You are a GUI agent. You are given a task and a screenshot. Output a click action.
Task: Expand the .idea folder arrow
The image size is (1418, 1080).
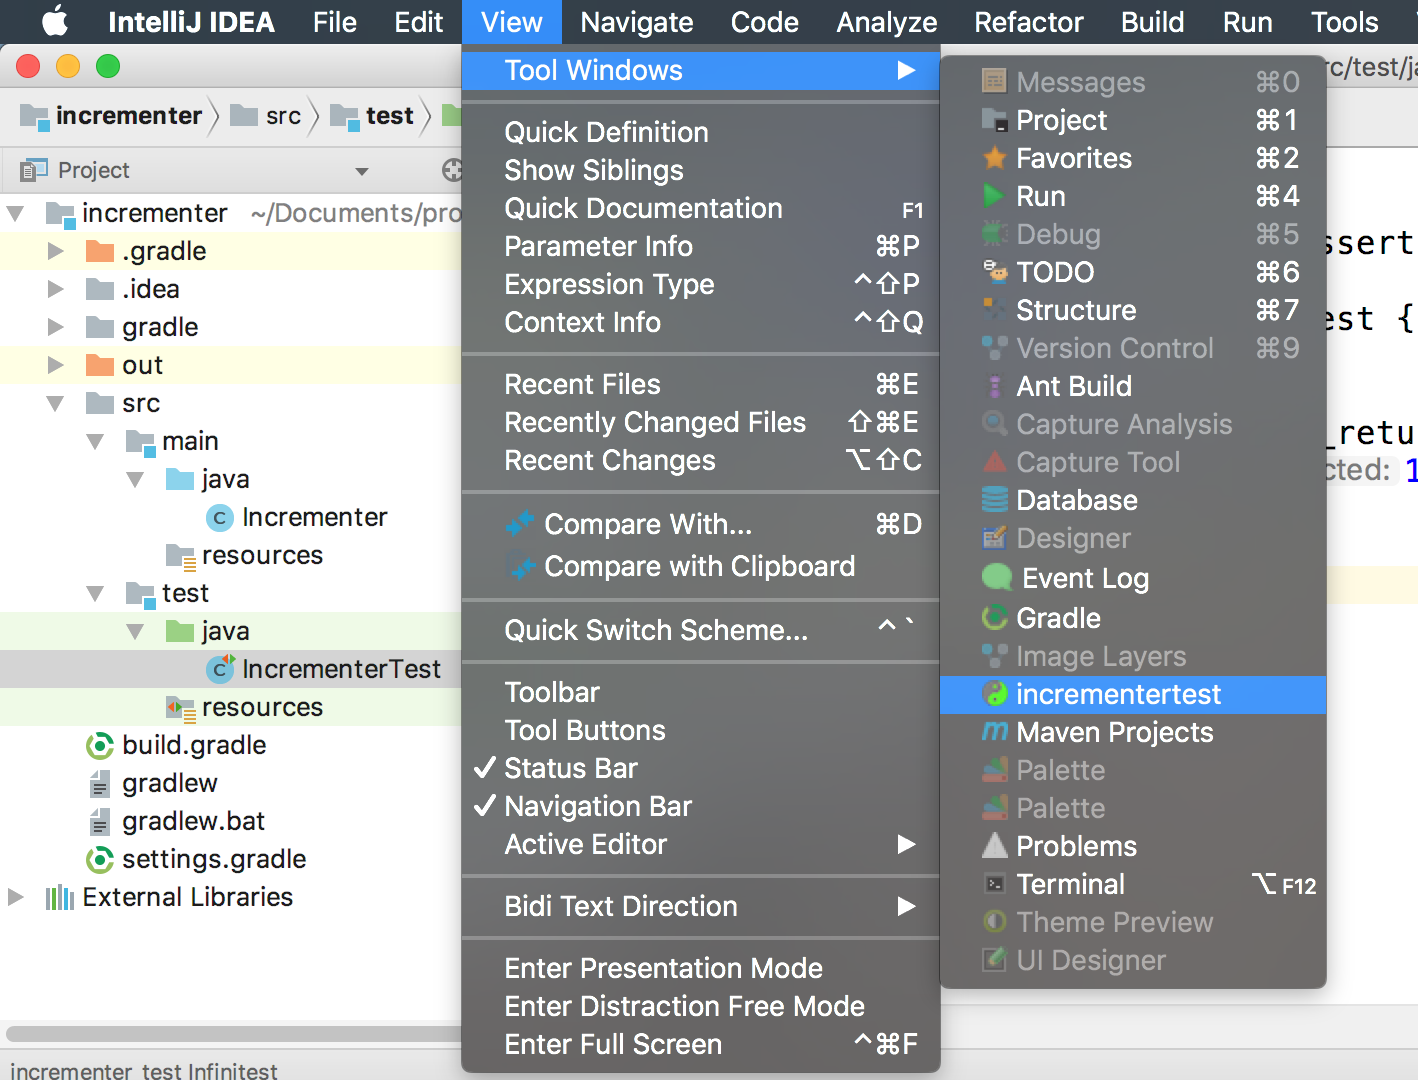(x=56, y=289)
